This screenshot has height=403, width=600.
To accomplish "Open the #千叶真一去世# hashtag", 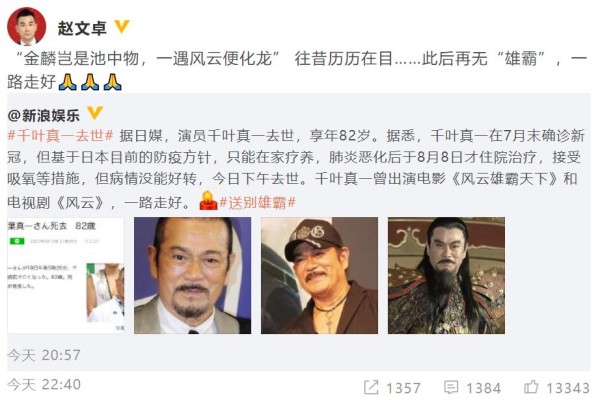I will (60, 135).
